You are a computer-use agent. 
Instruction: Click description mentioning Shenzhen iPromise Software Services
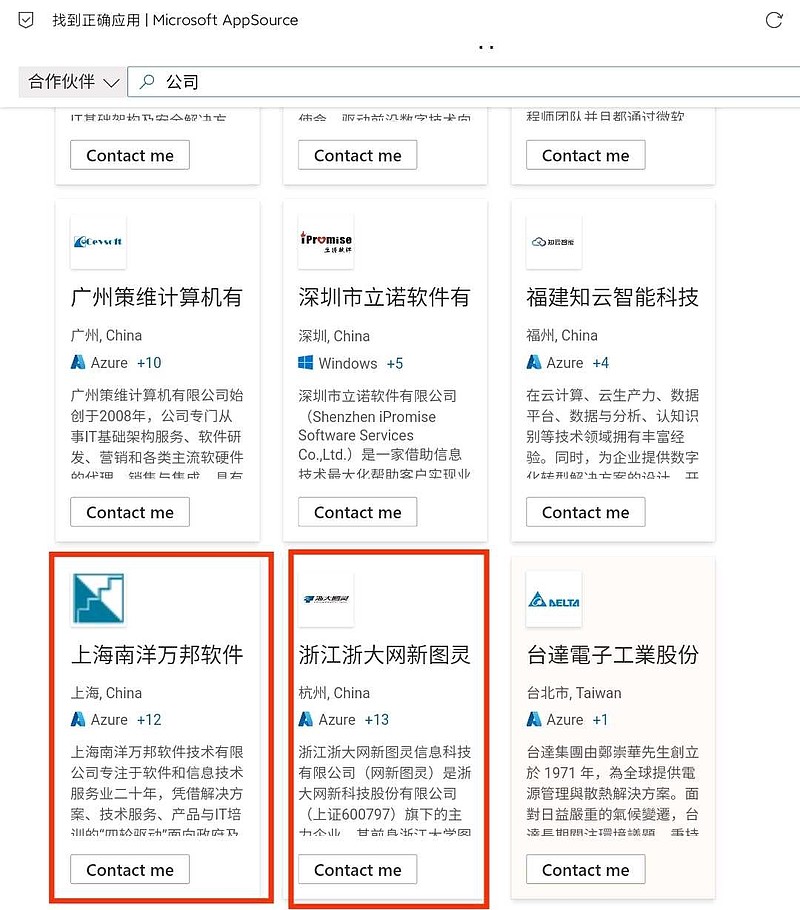click(384, 434)
